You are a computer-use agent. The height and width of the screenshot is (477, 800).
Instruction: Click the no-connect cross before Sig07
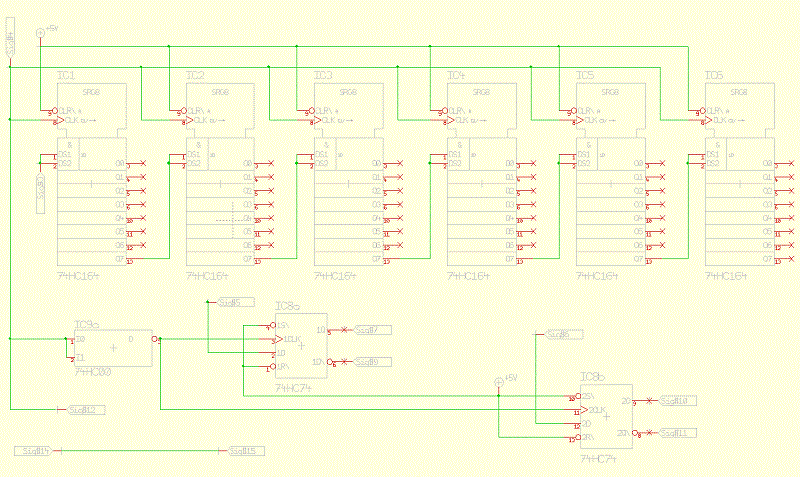(x=344, y=330)
